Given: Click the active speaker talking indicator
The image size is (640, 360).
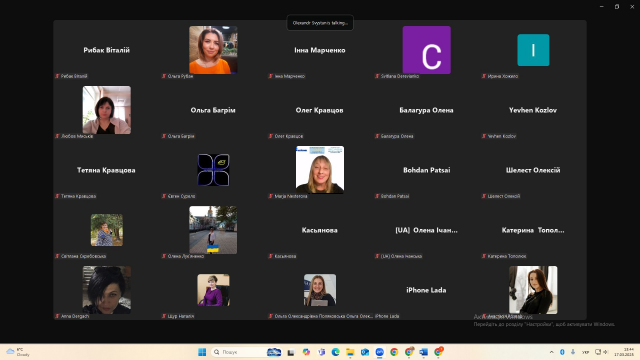Looking at the screenshot, I should 320,23.
